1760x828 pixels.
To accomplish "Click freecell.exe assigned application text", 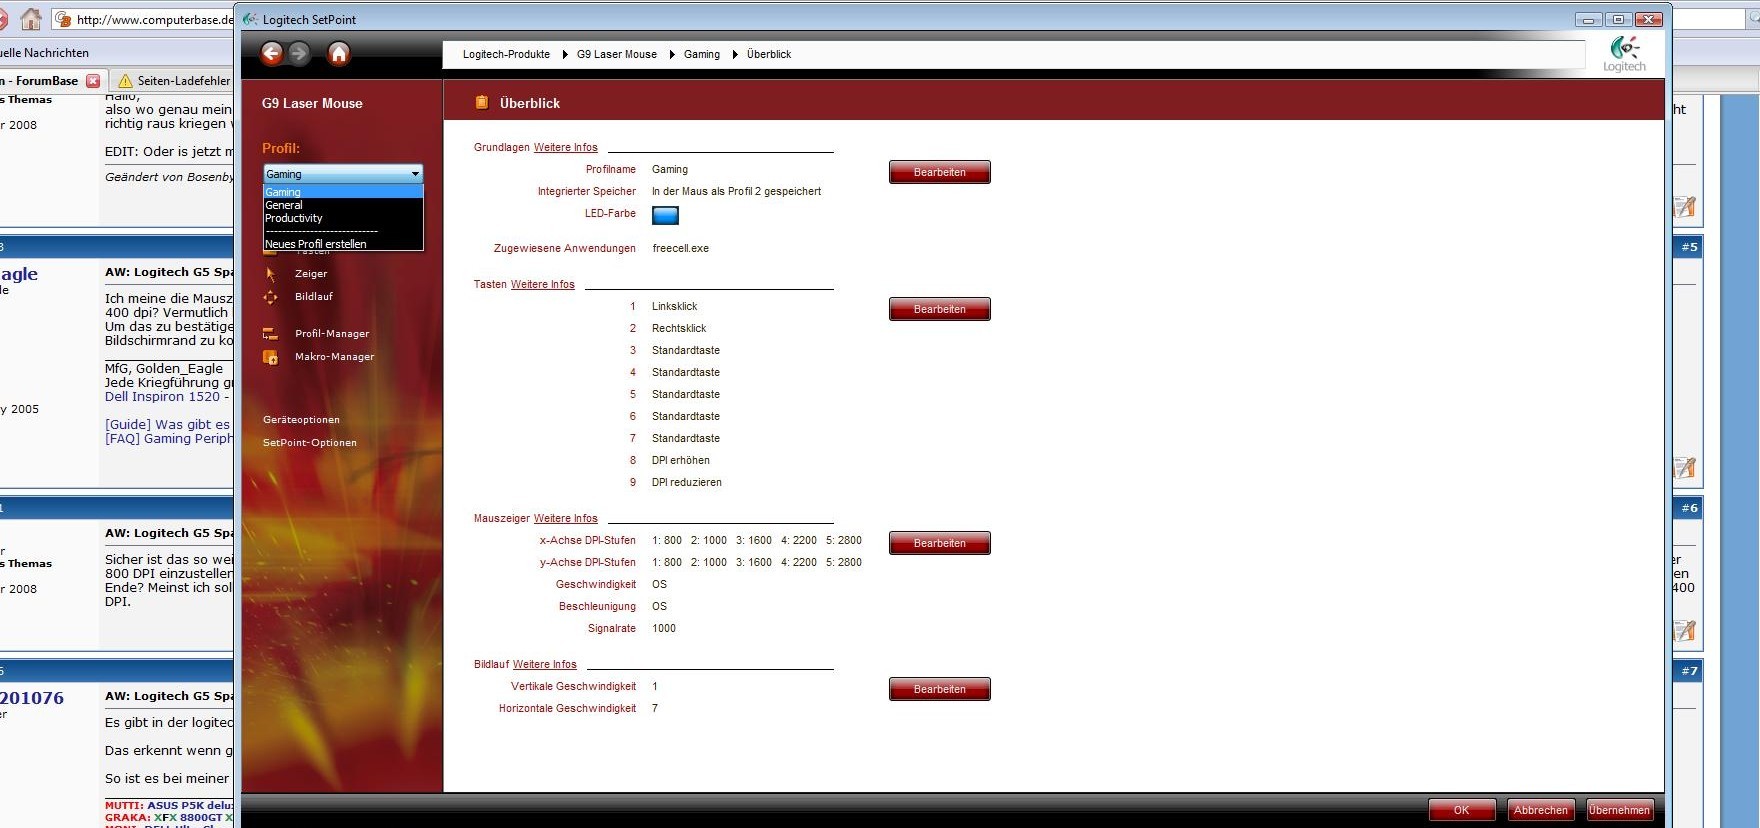I will [x=681, y=248].
